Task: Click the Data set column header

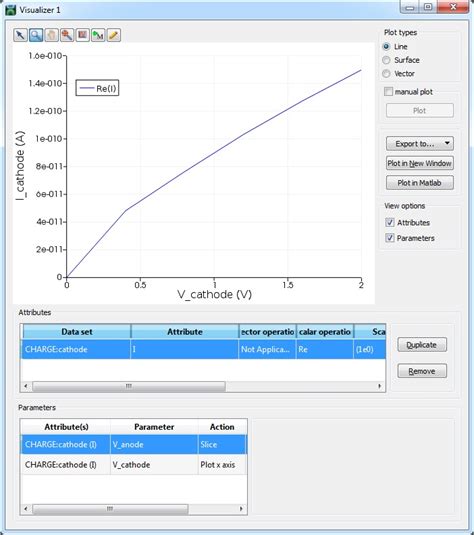Action: pos(77,332)
